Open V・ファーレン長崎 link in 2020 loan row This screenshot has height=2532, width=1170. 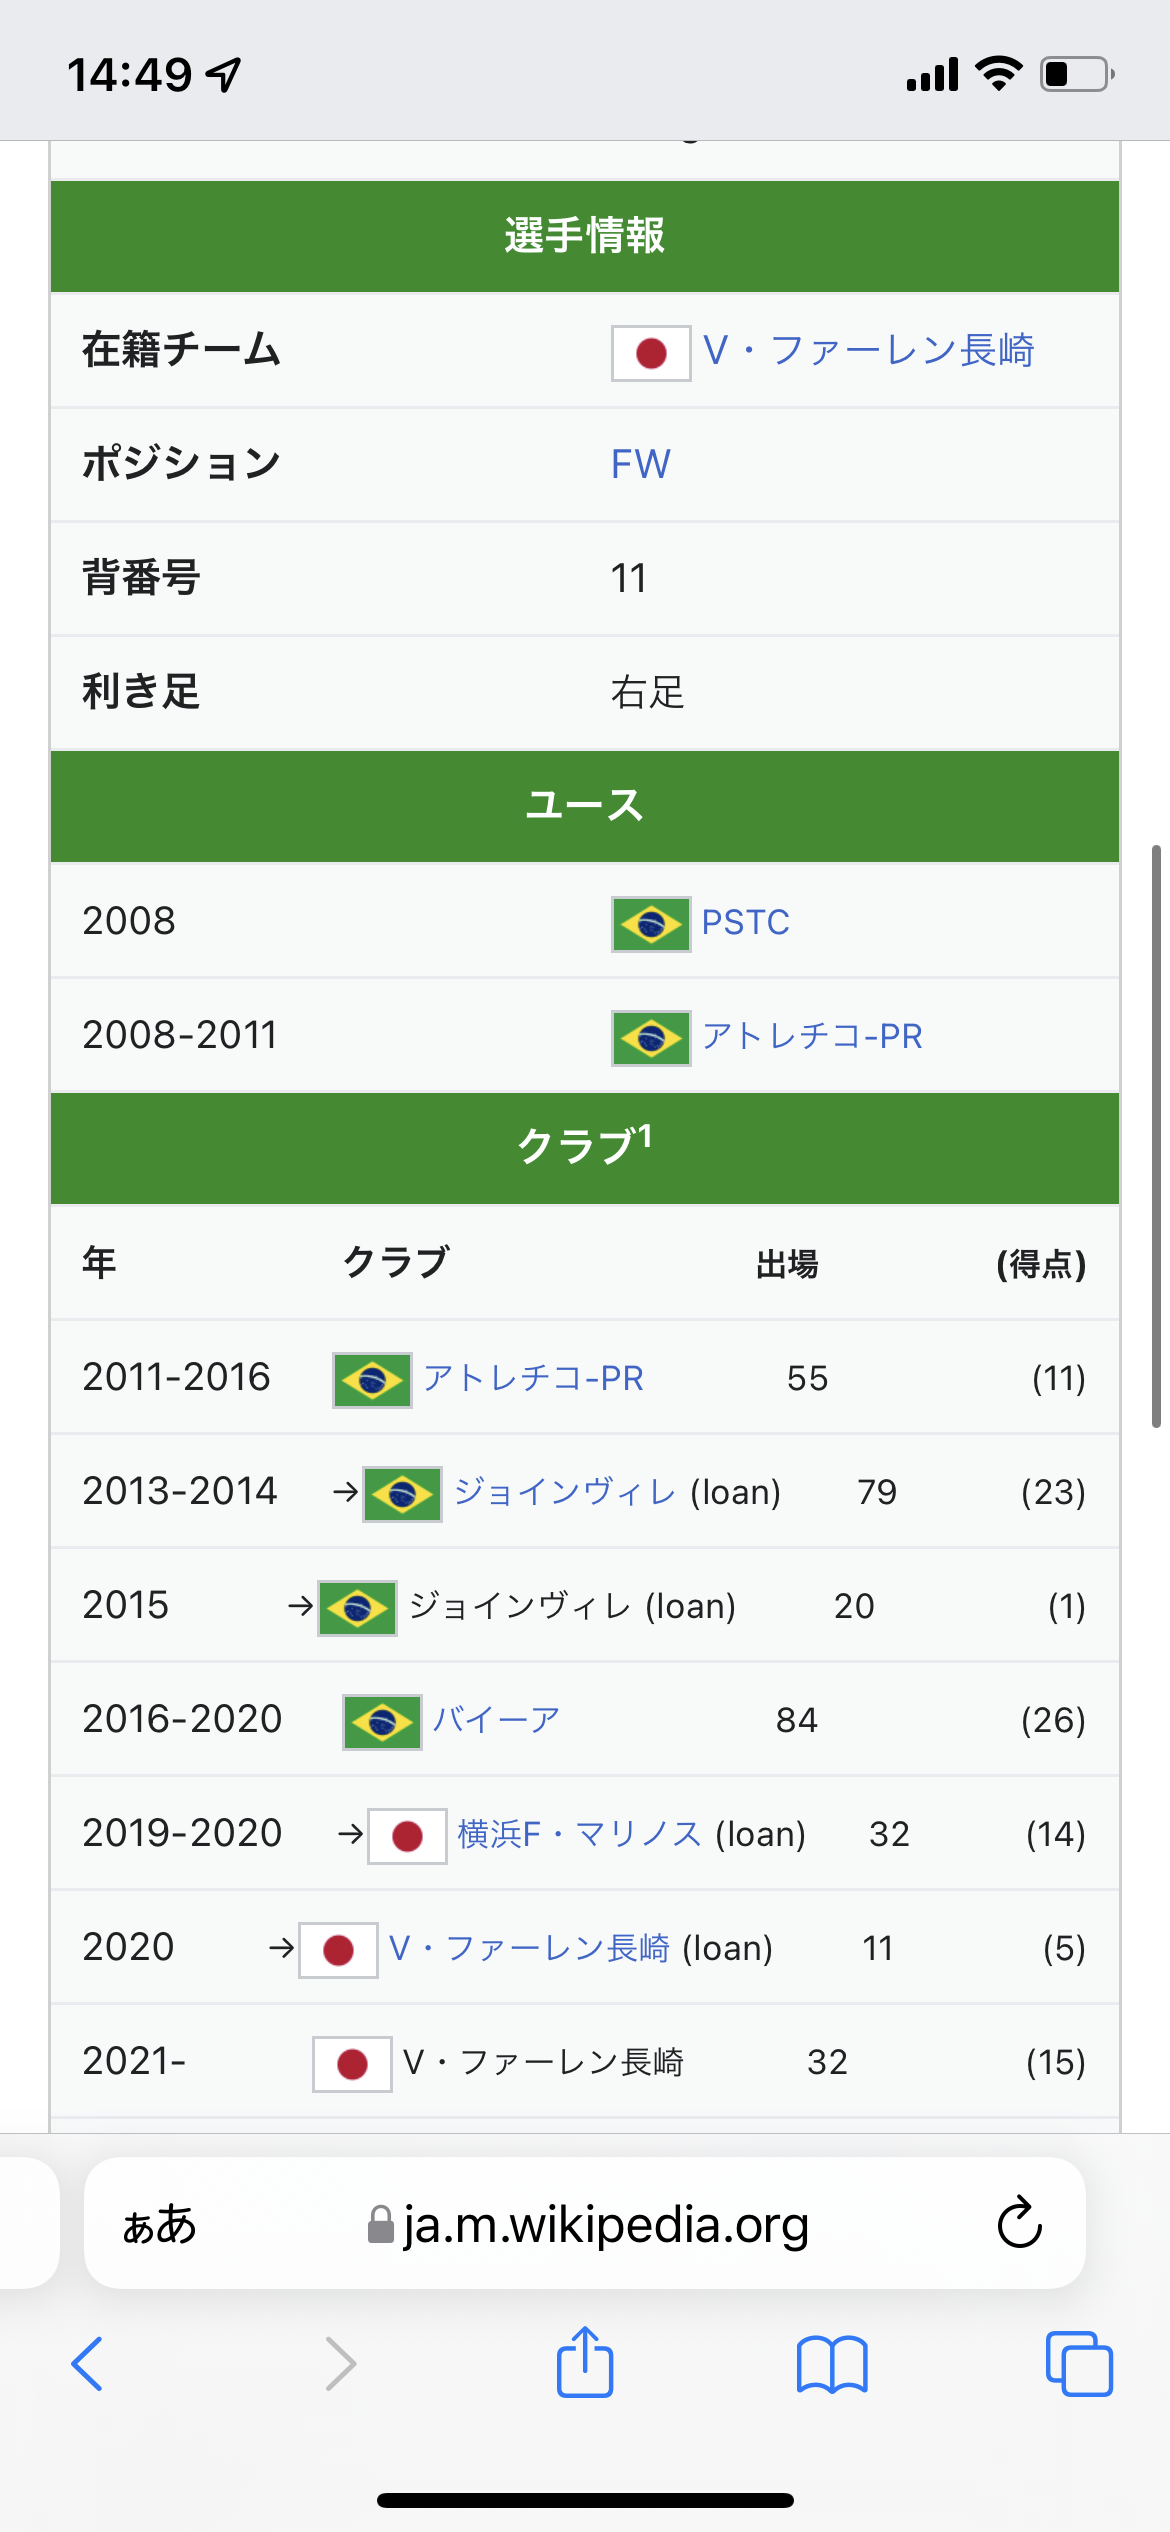point(529,1948)
